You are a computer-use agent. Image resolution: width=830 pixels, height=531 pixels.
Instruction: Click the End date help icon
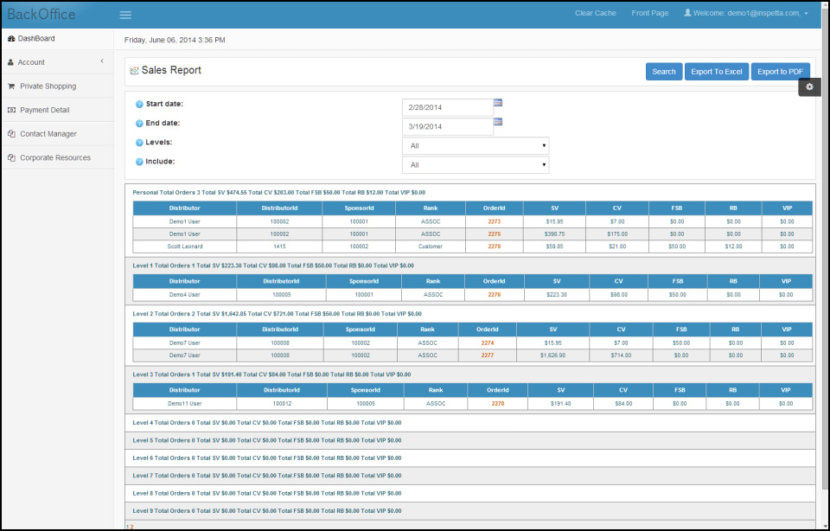(x=139, y=123)
